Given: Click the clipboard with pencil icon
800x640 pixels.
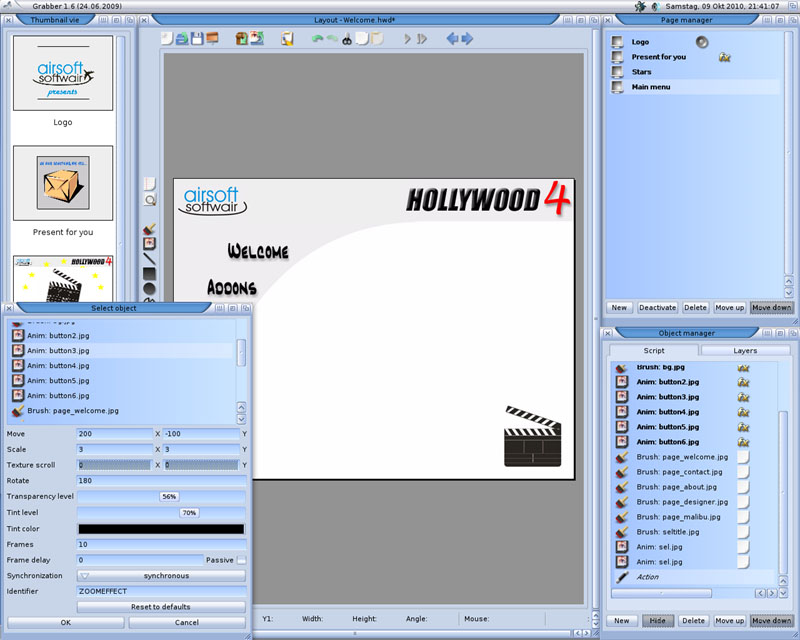Looking at the screenshot, I should [287, 38].
